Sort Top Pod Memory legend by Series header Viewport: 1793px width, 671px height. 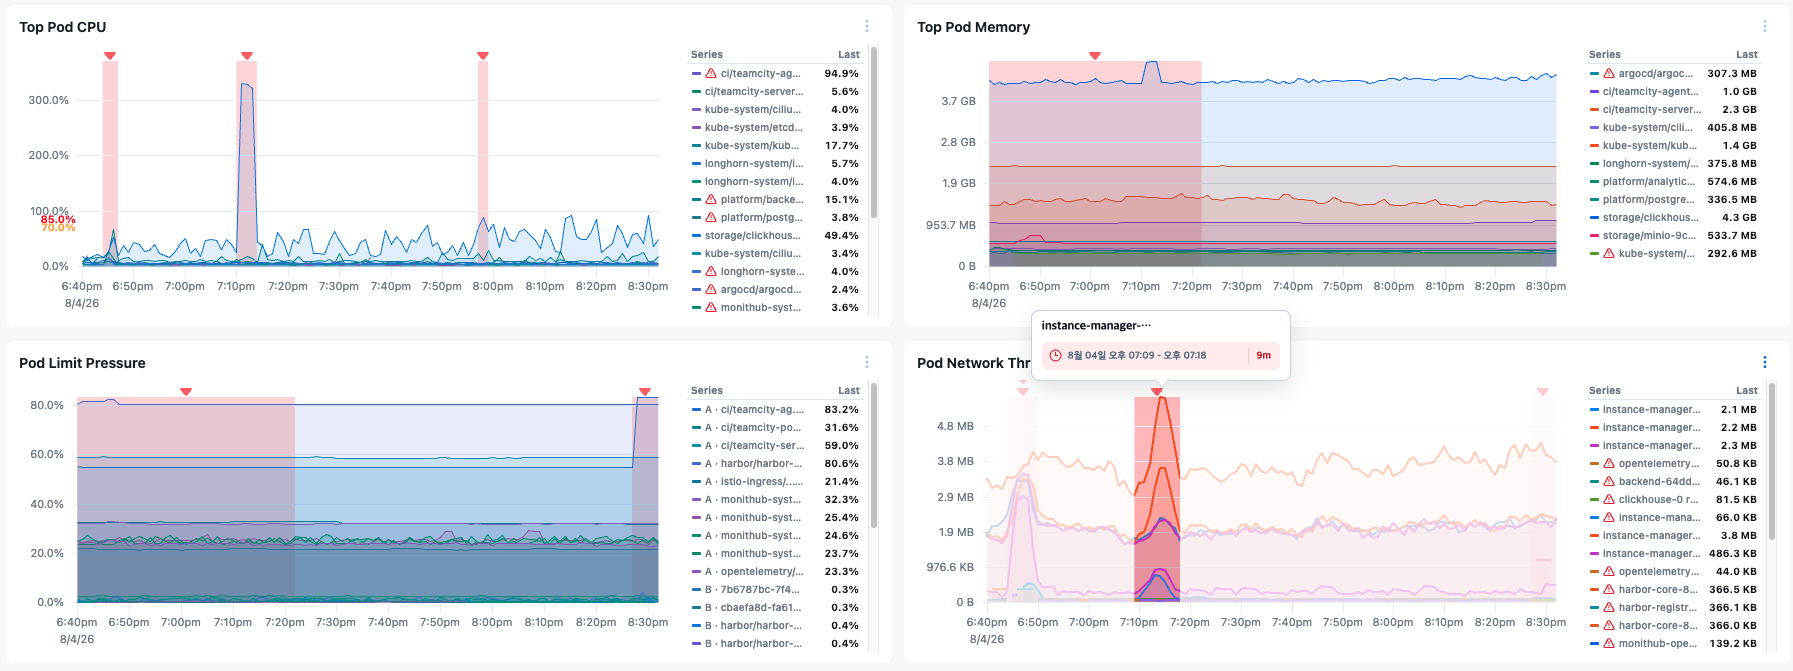tap(1604, 55)
